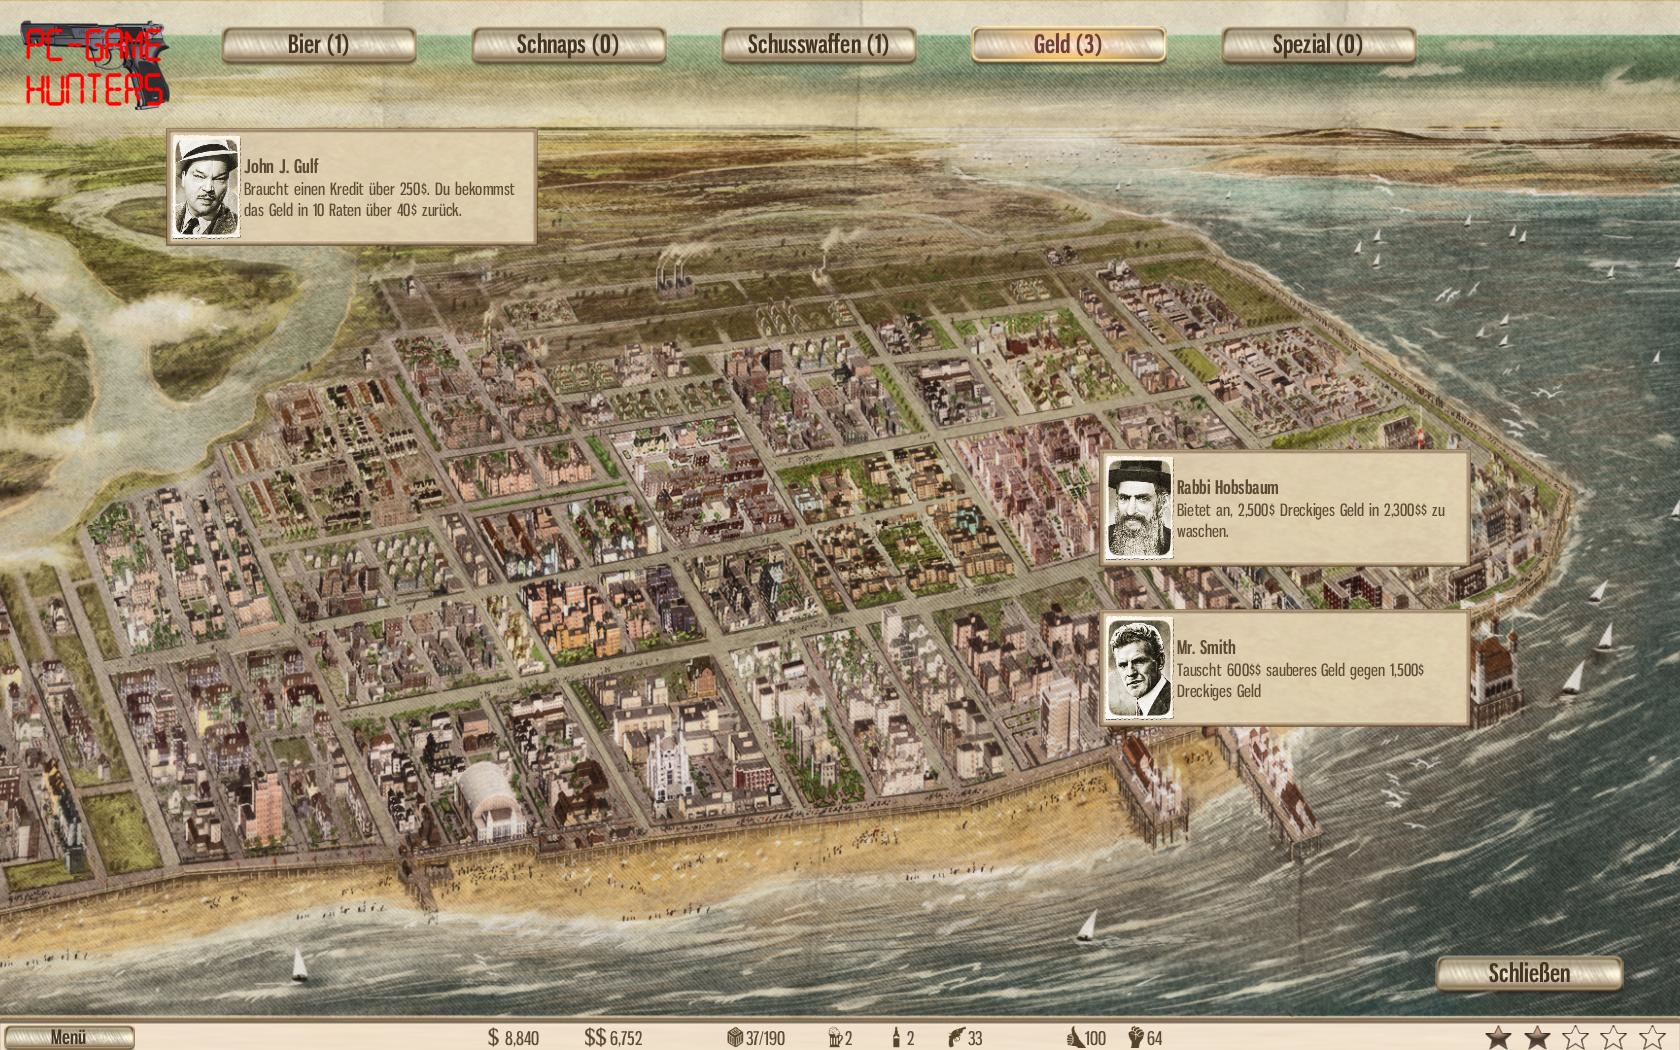Select Mr. Smith's clean money exchange text
Image resolution: width=1680 pixels, height=1050 pixels.
pos(1300,680)
